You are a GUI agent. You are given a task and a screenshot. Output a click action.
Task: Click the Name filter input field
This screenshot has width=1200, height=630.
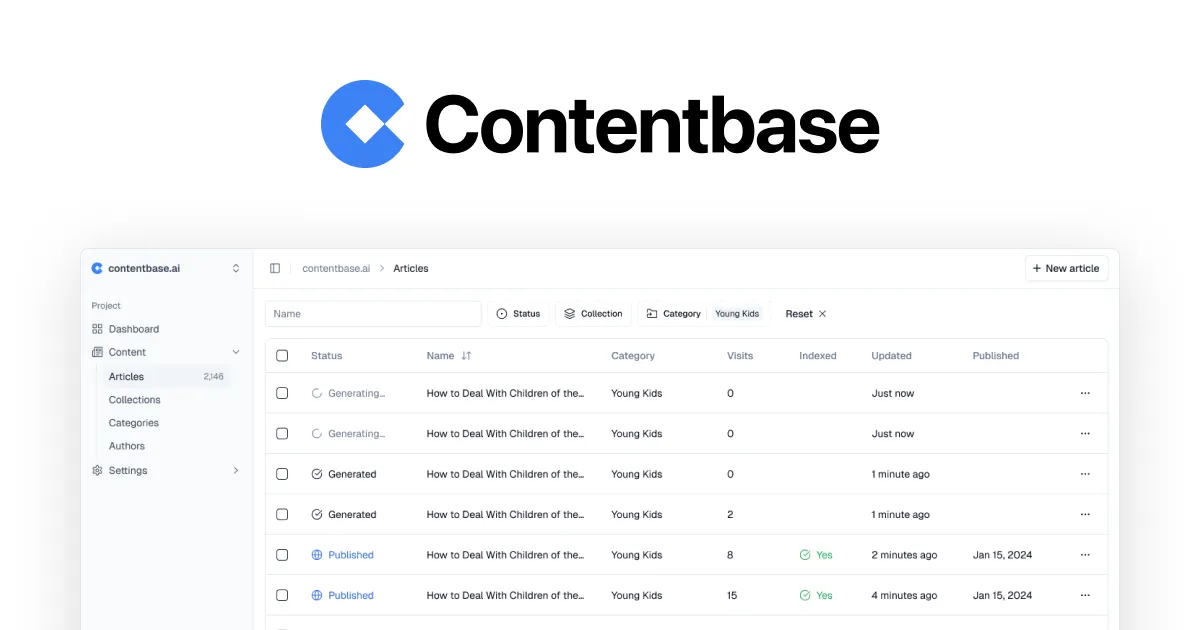(x=372, y=313)
